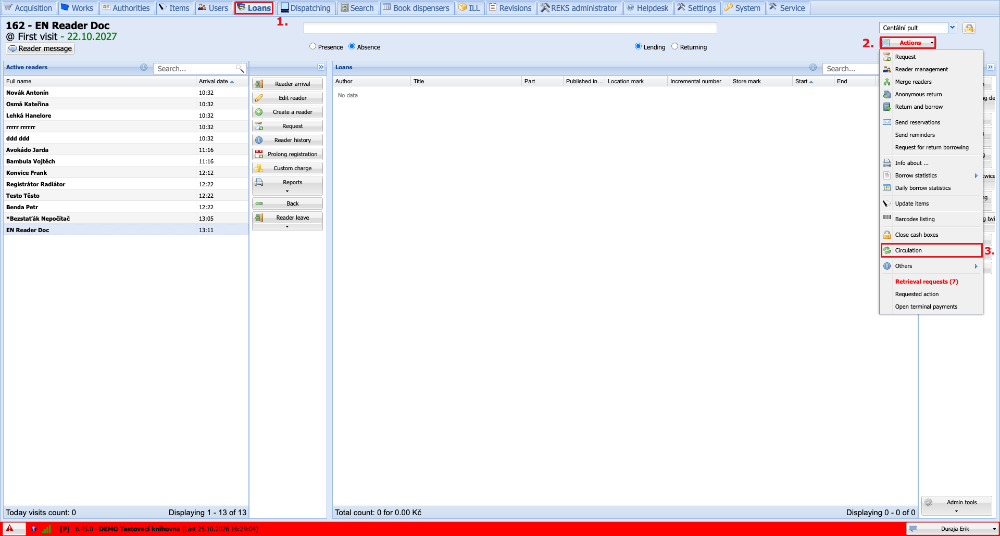This screenshot has height=536, width=1000.
Task: Select reader row Konvica Frank
Action: [x=126, y=173]
